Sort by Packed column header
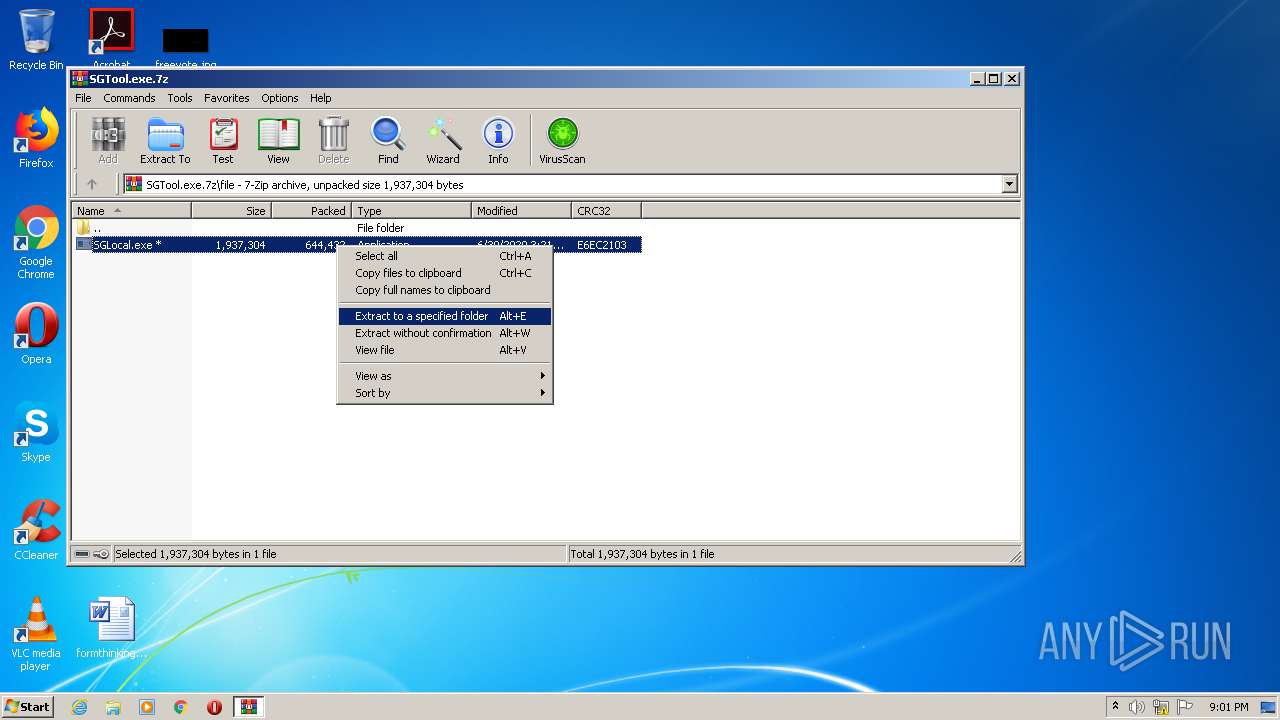 pyautogui.click(x=311, y=210)
